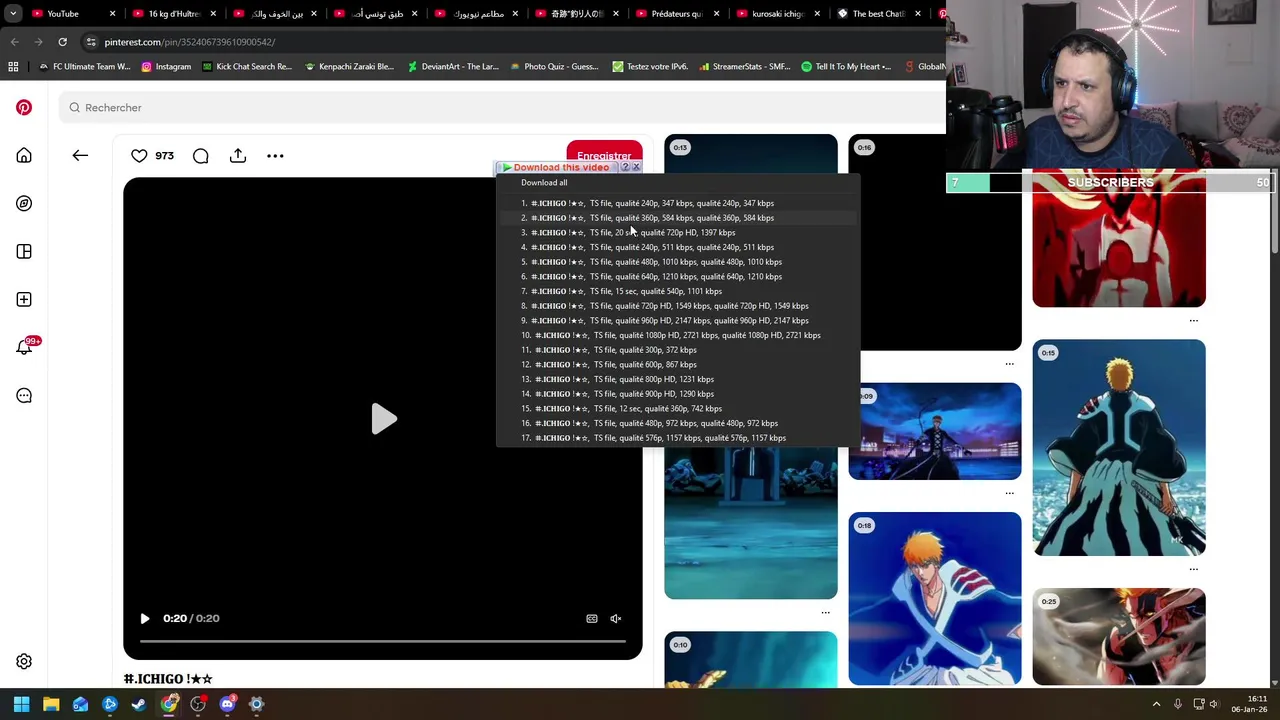Like the pin with heart icon
1280x720 pixels.
(x=139, y=155)
